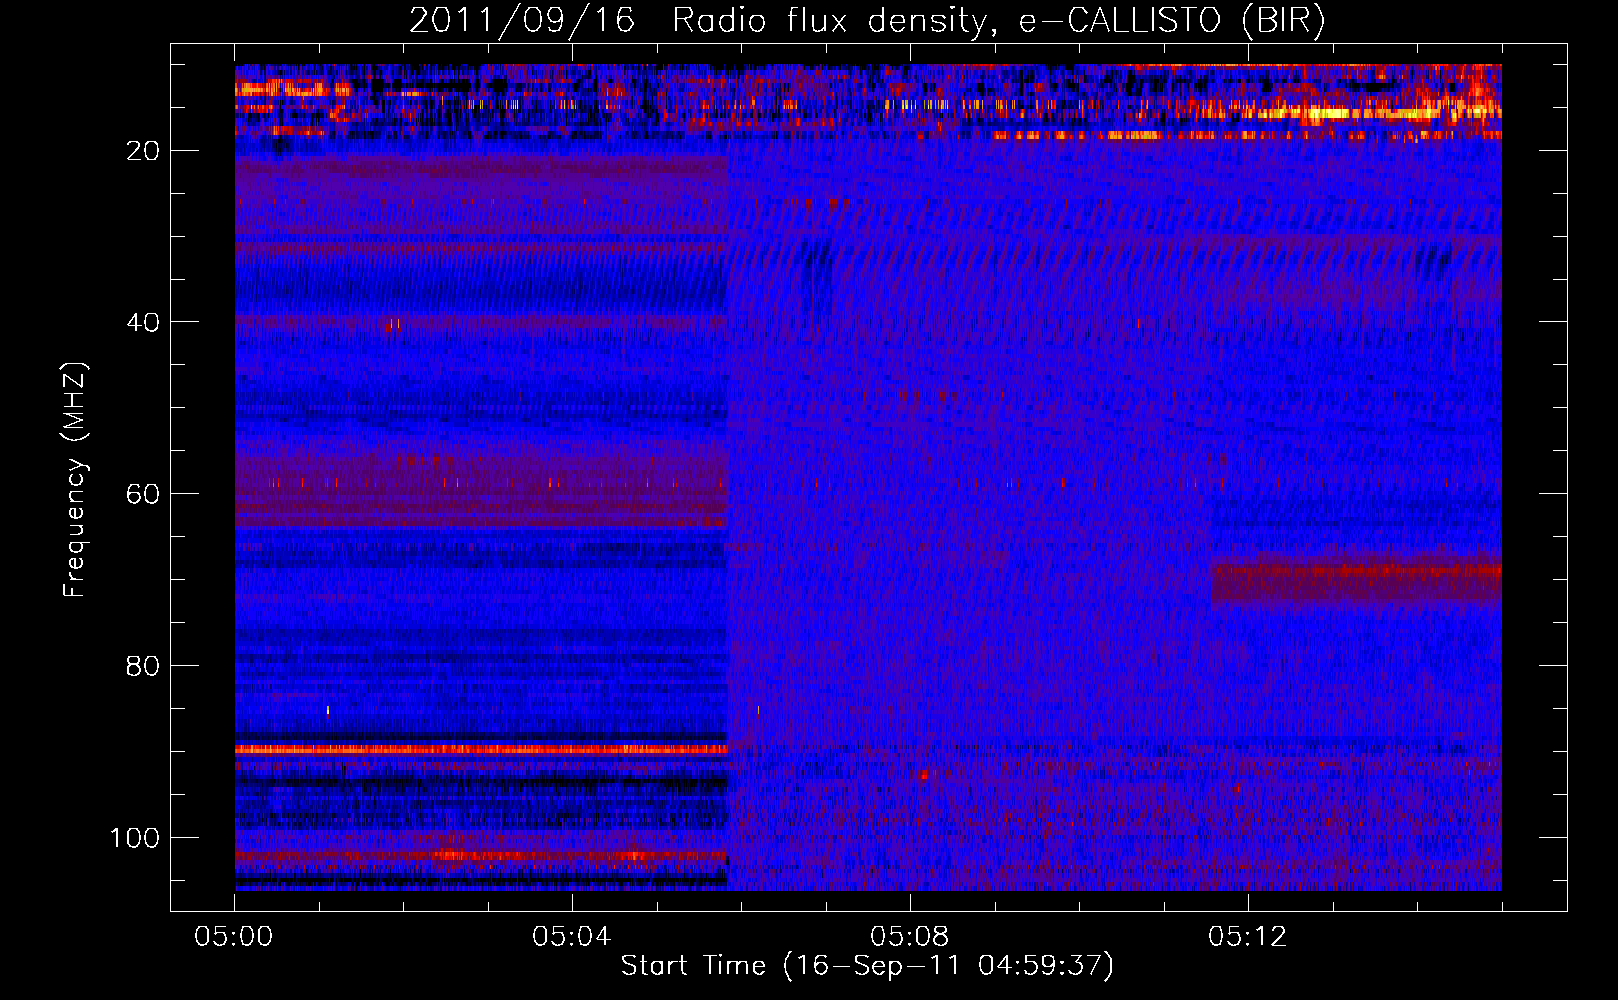The width and height of the screenshot is (1618, 1000).
Task: Click the plot title "Radio flux density, e-CALLISTO (BIR)"
Action: (x=999, y=20)
